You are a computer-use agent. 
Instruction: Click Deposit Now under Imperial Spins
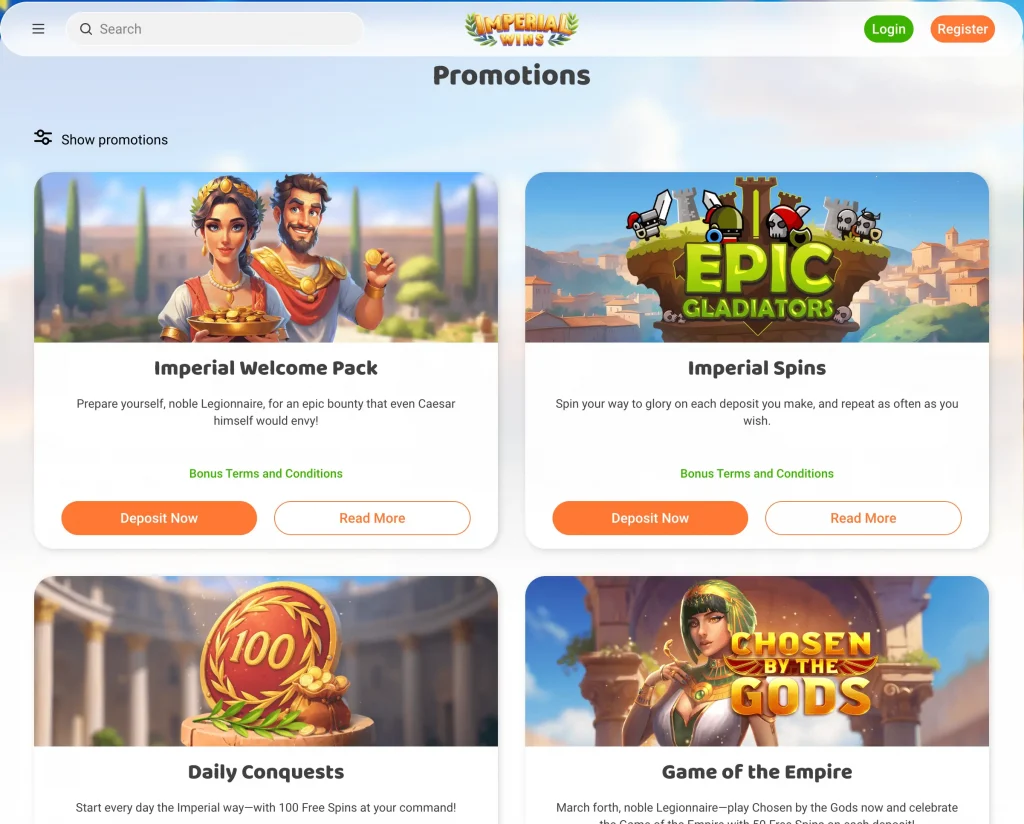click(x=650, y=518)
